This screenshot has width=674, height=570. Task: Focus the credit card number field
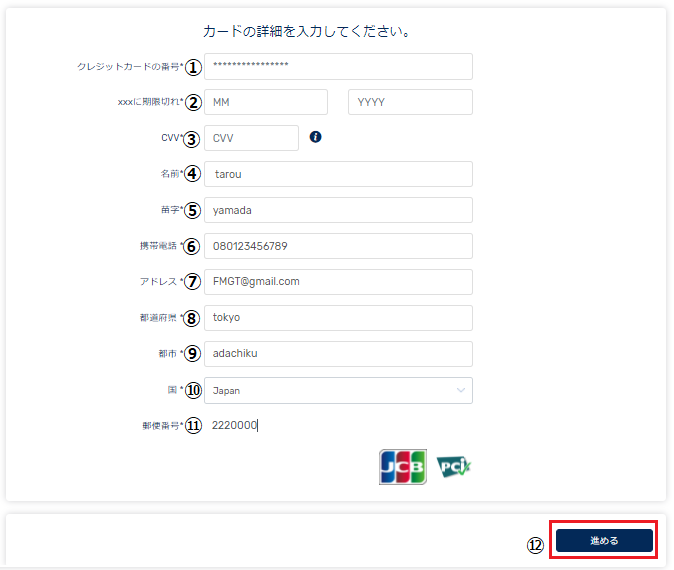338,66
